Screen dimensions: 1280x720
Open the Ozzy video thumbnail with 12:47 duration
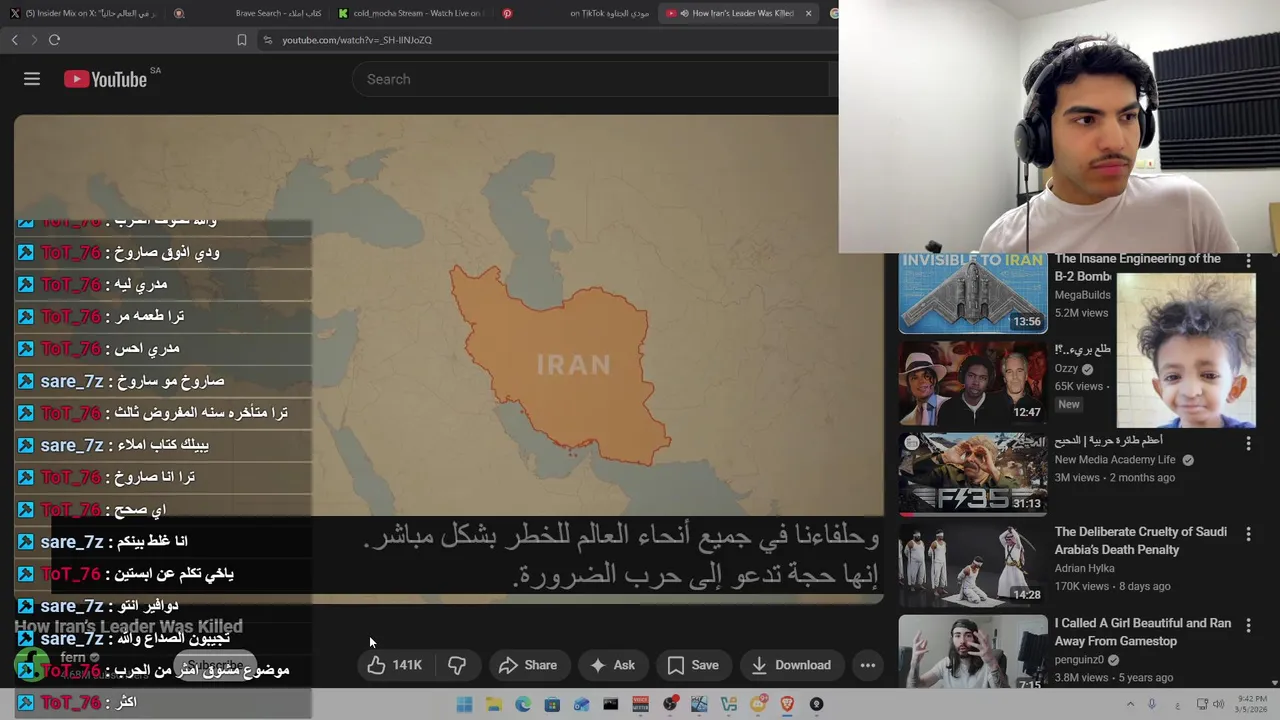[973, 383]
